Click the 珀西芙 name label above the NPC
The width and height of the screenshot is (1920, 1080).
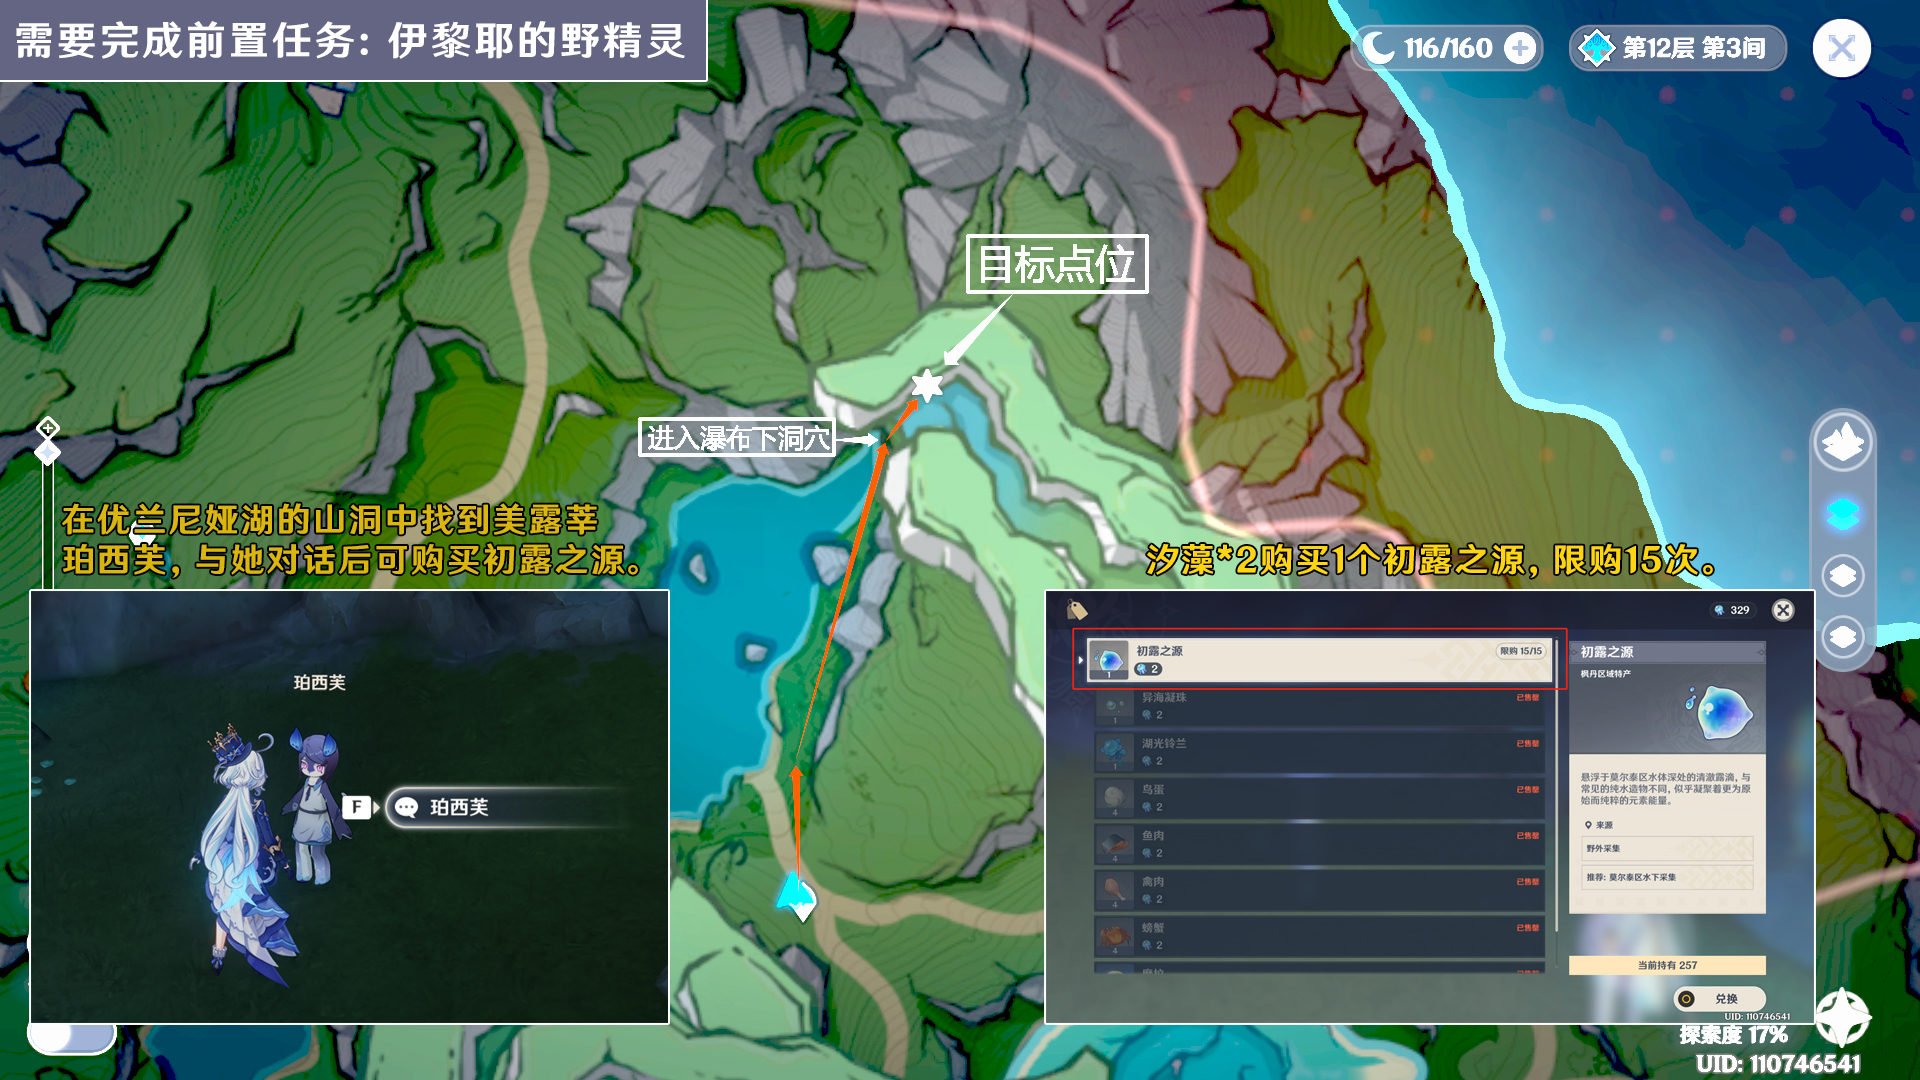click(x=319, y=683)
